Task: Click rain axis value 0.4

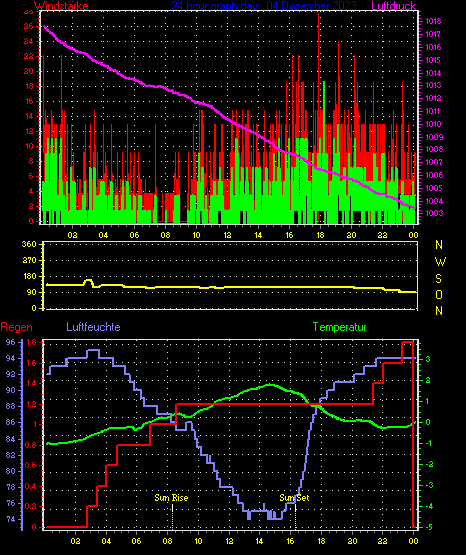Action: pos(31,486)
